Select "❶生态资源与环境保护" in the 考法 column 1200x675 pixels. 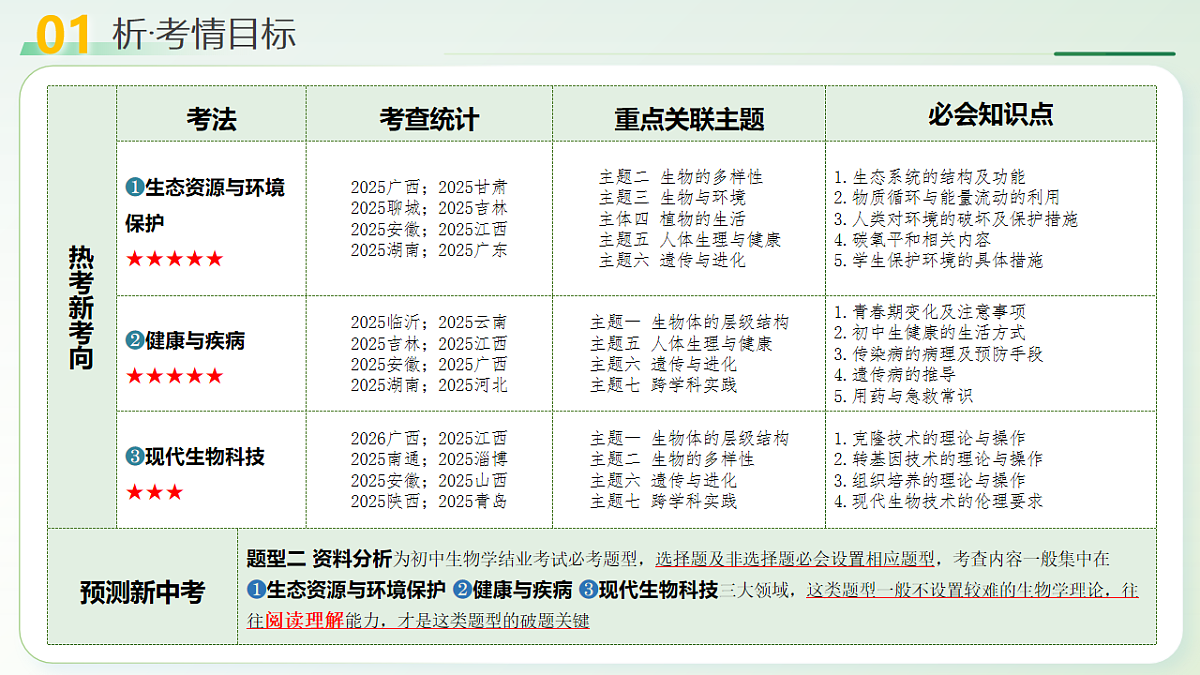pyautogui.click(x=205, y=205)
